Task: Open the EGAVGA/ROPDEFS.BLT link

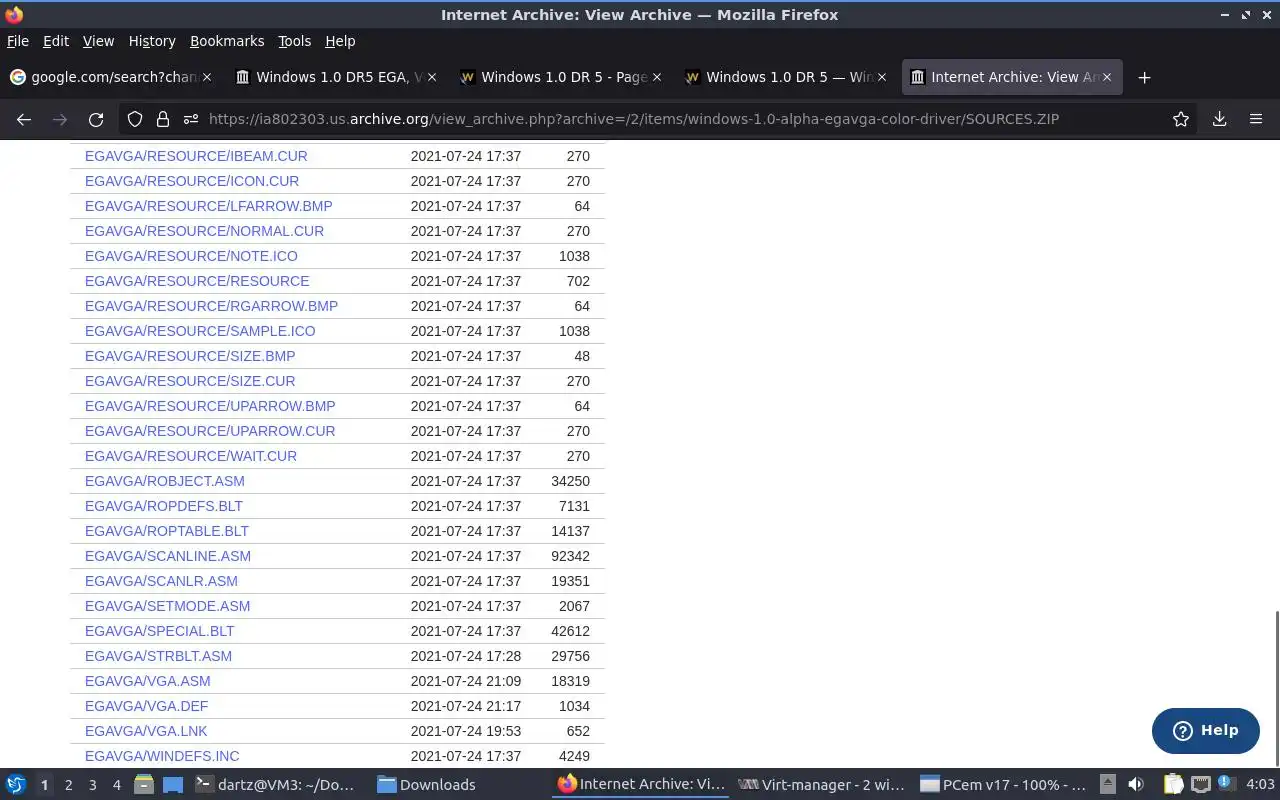Action: tap(164, 506)
